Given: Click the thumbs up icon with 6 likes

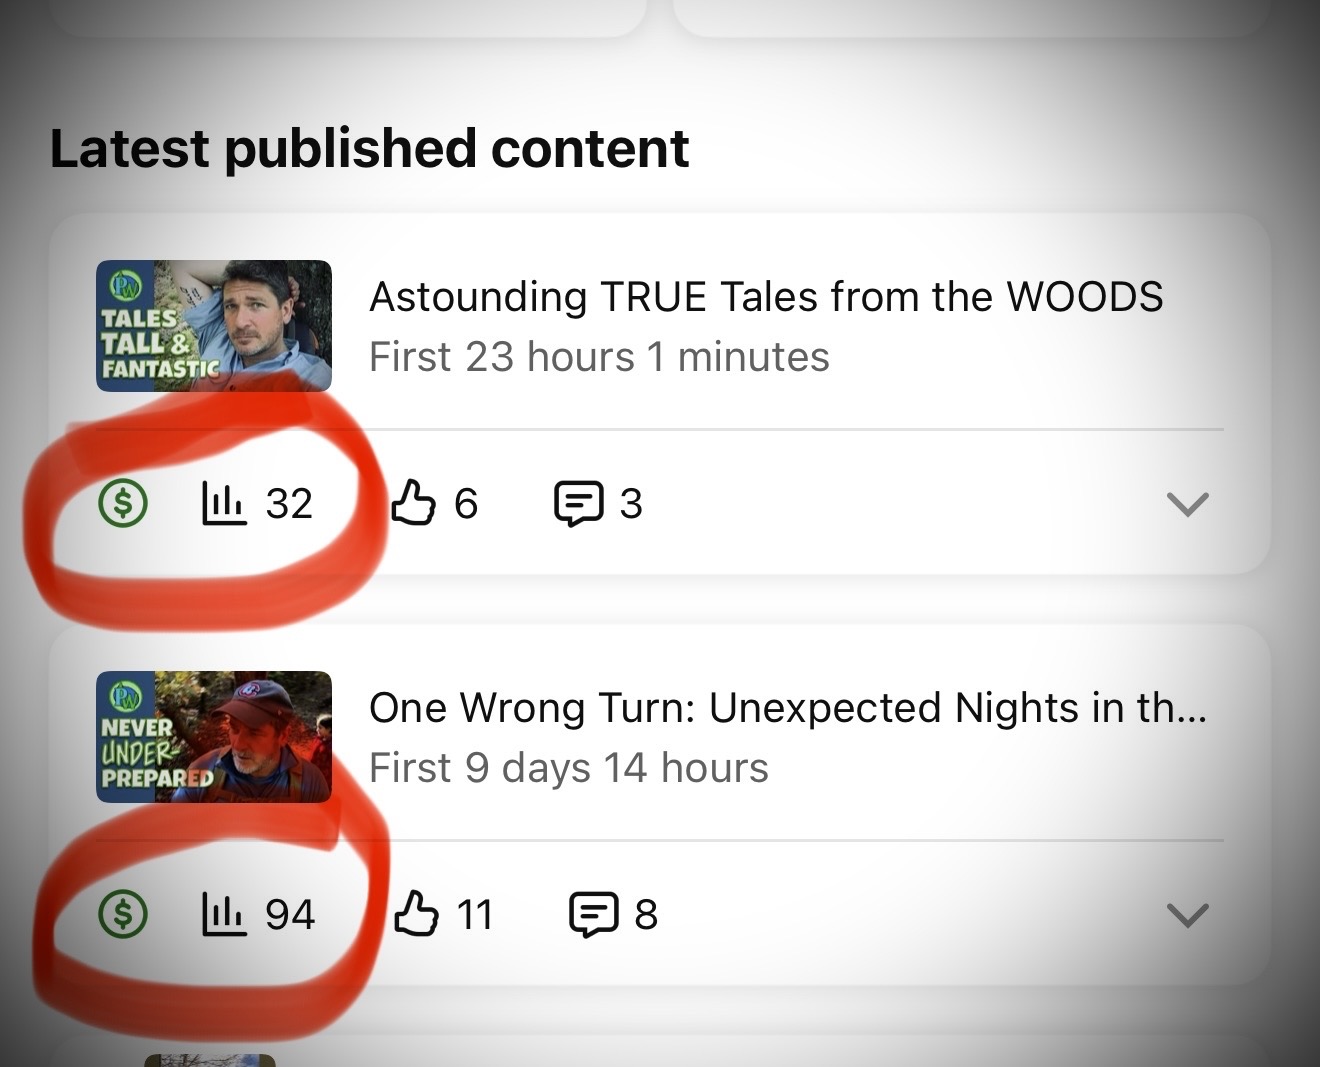Looking at the screenshot, I should tap(413, 502).
